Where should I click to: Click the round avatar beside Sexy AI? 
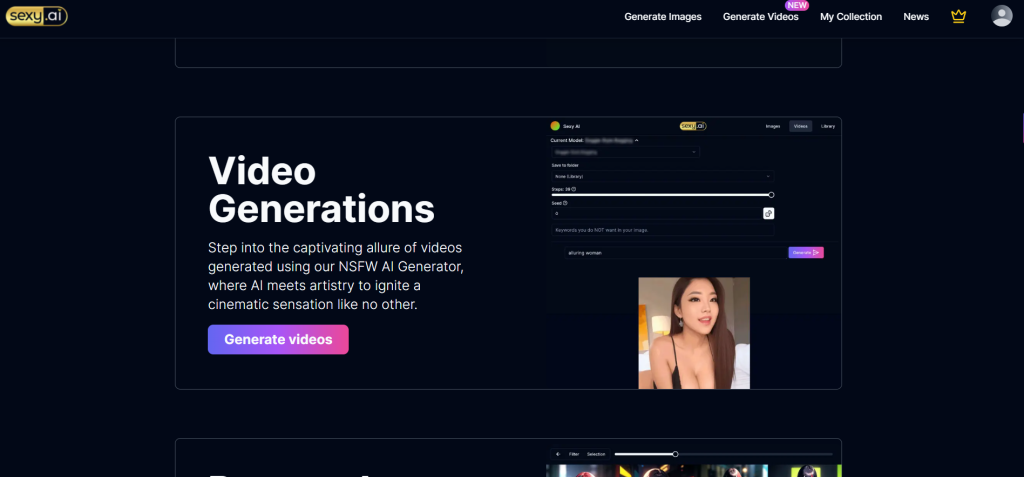point(555,126)
